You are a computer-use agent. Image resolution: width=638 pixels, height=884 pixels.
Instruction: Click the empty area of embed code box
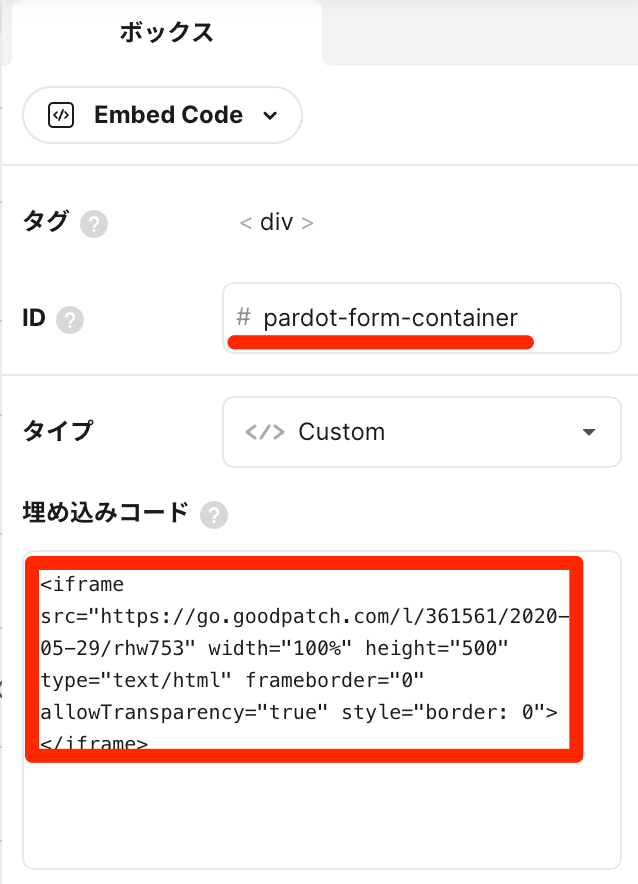[321, 815]
